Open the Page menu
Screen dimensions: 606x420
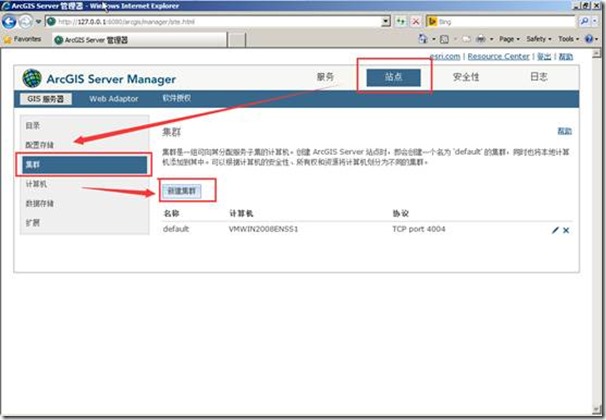tap(509, 39)
